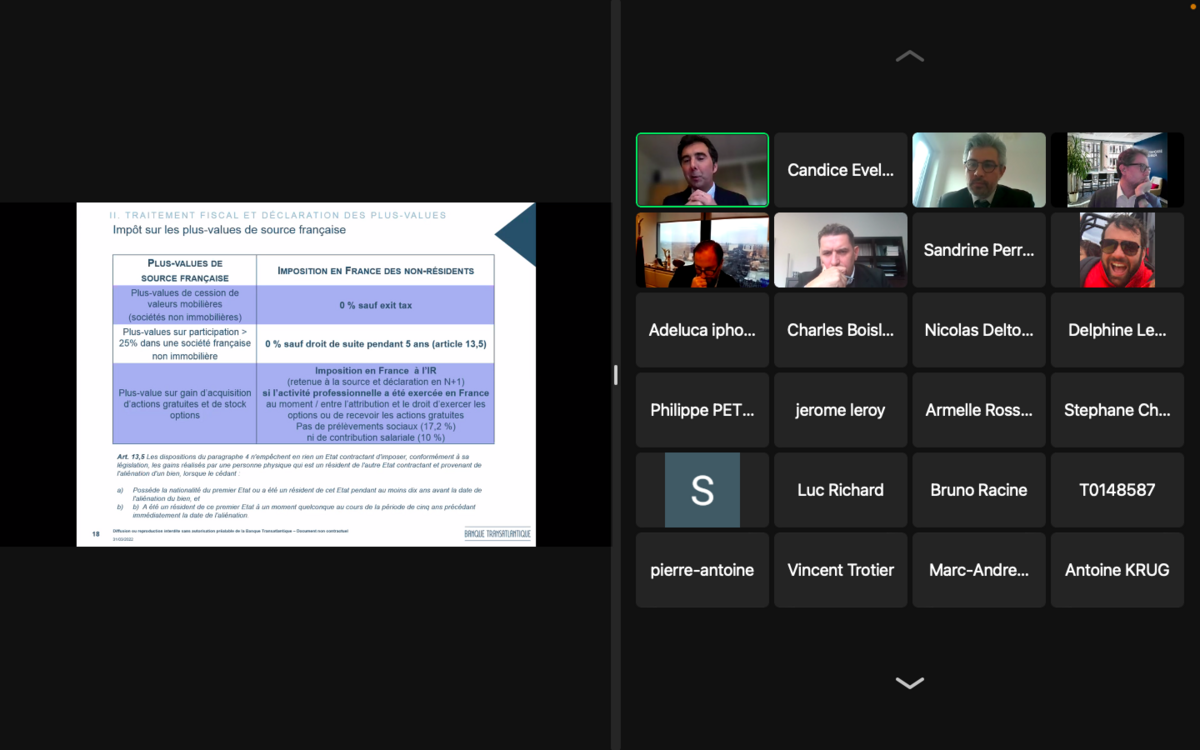Open the shared presentation slide

click(x=306, y=375)
